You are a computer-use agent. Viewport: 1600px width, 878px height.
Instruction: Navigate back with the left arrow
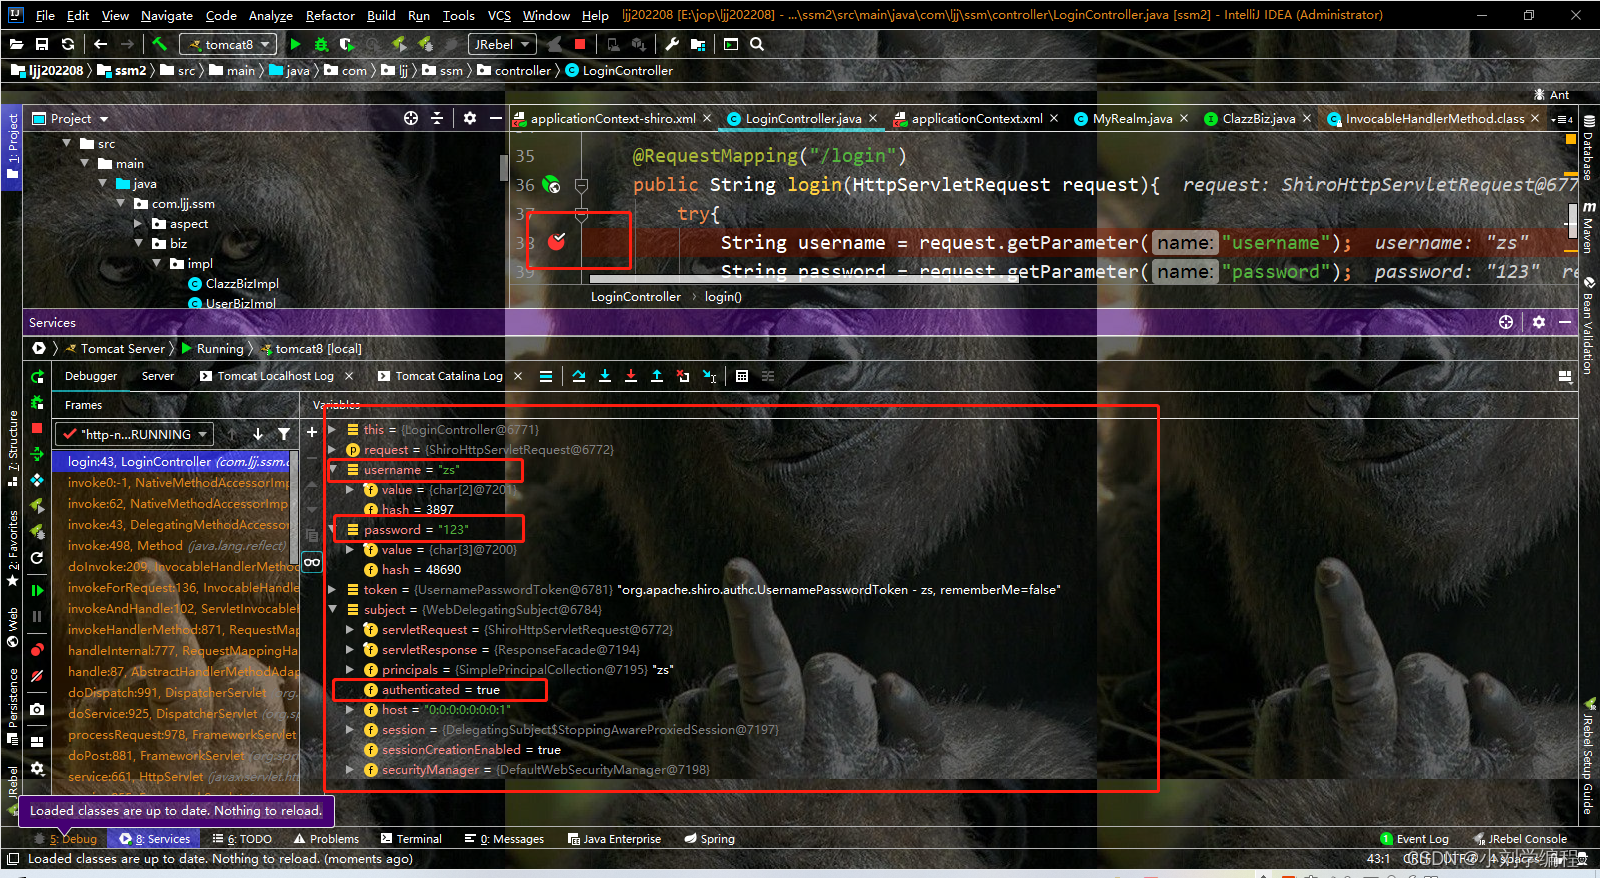point(100,44)
